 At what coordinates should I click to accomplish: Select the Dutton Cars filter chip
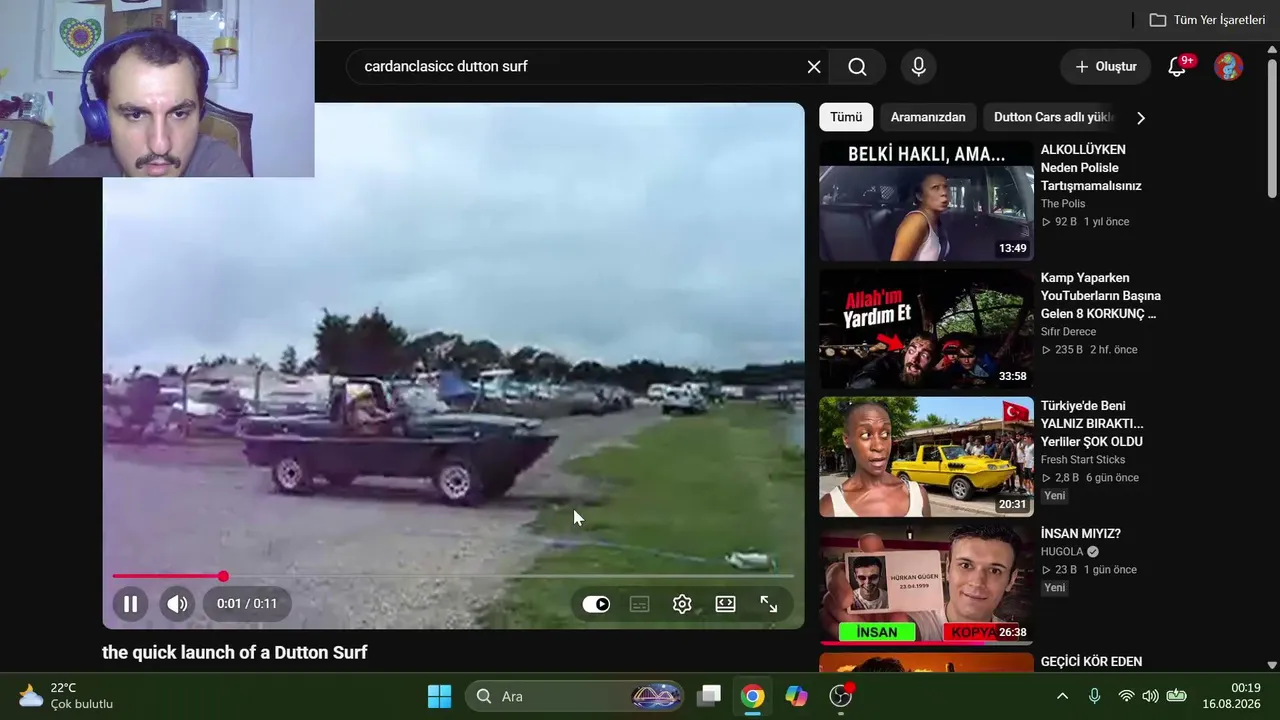[1053, 117]
